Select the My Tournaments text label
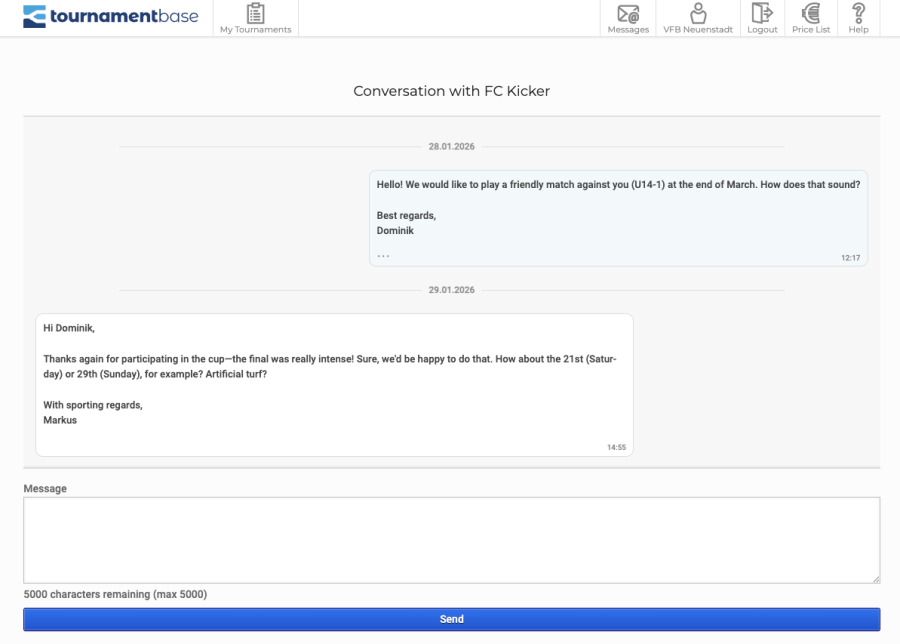Viewport: 900px width, 644px height. pos(256,30)
